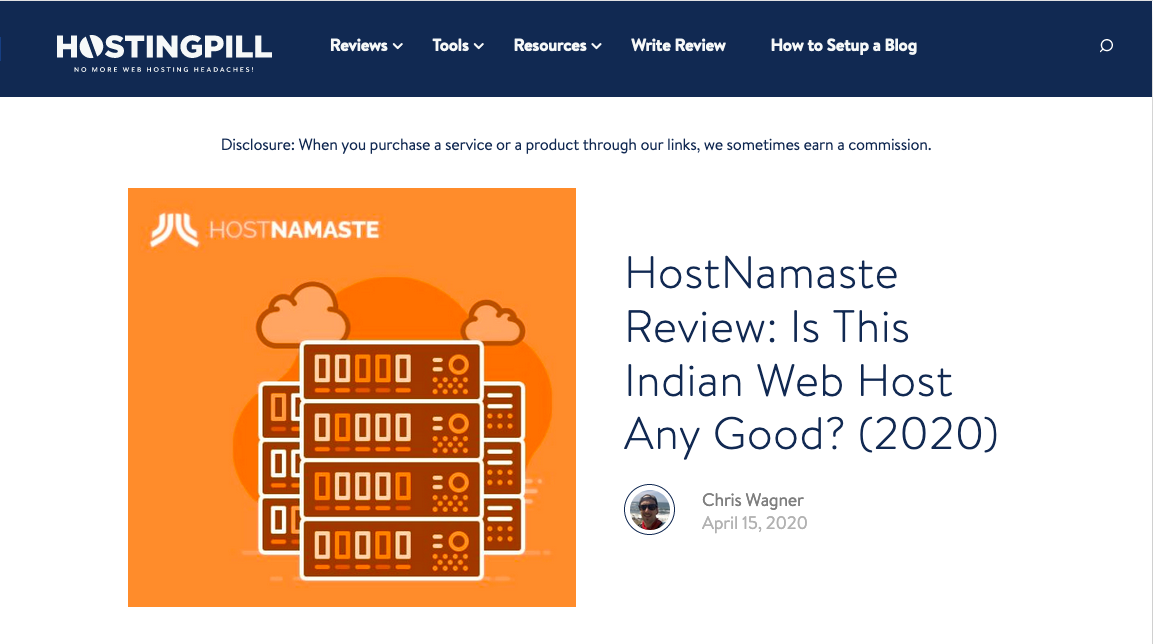
Task: Click Chris Wagner's author avatar
Action: tap(649, 509)
